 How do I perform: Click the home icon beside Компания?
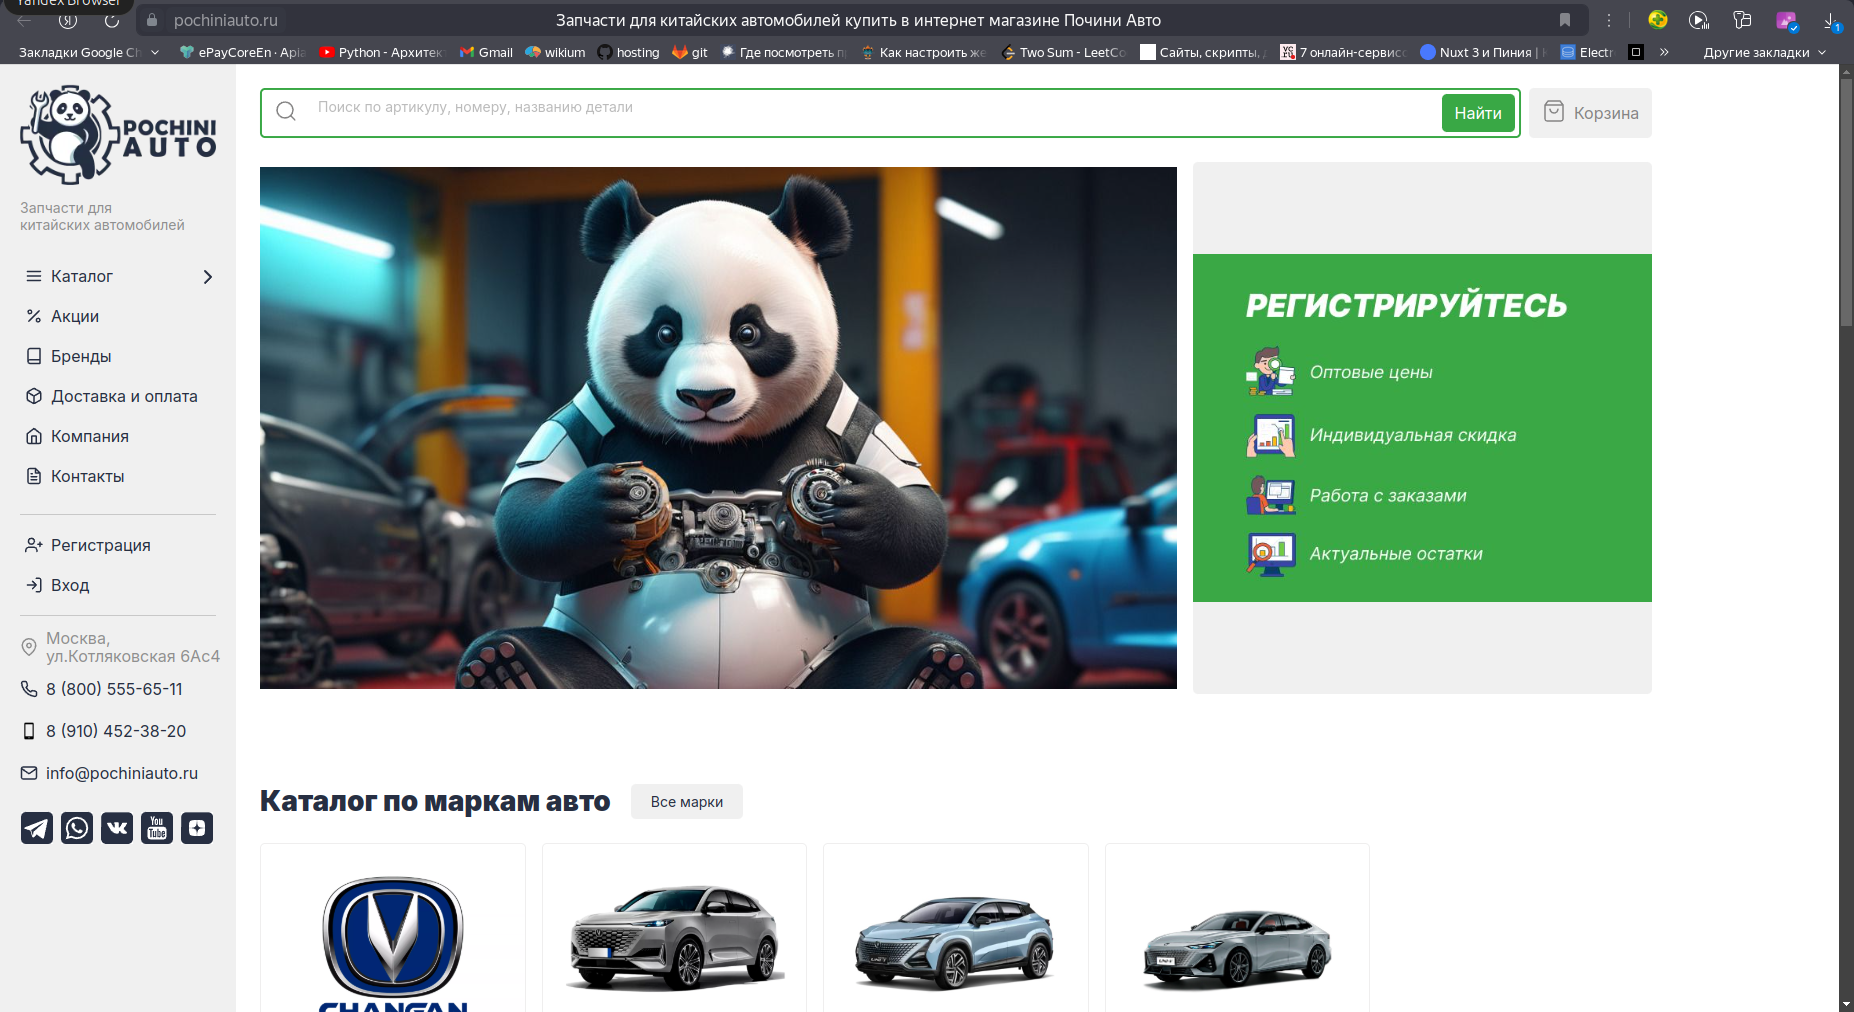point(34,436)
